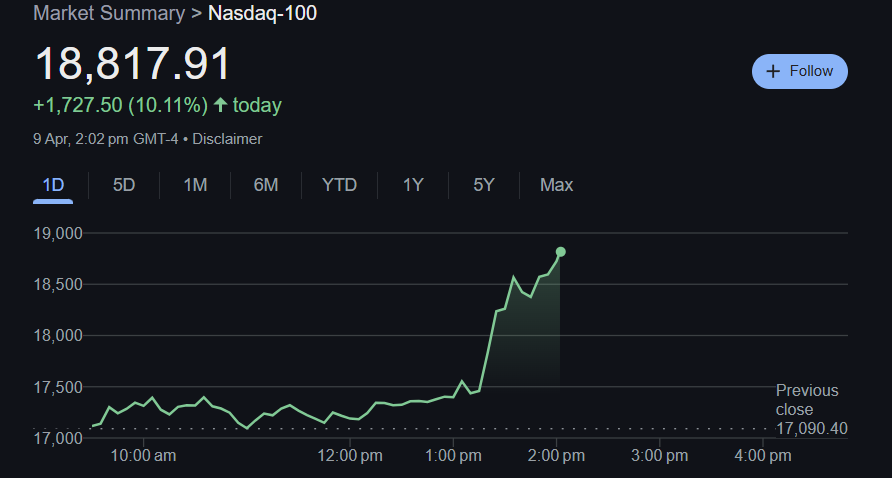The height and width of the screenshot is (478, 892).
Task: Click the plus icon in Follow button
Action: [773, 71]
